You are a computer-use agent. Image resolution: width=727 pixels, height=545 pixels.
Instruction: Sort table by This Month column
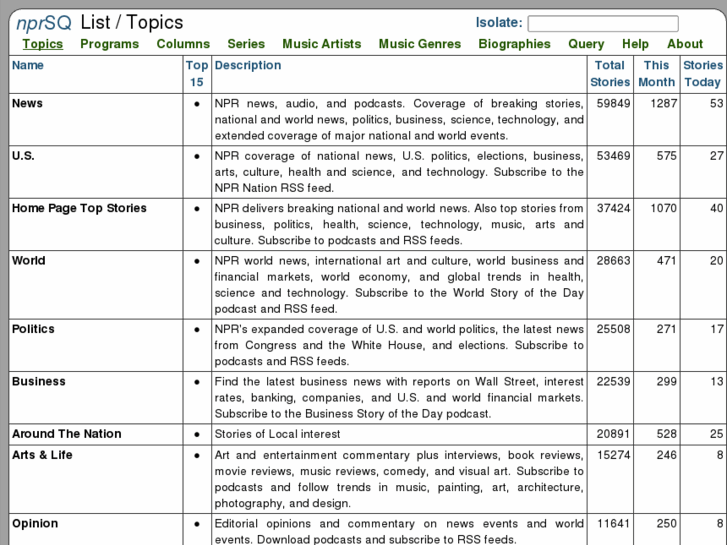click(x=657, y=74)
